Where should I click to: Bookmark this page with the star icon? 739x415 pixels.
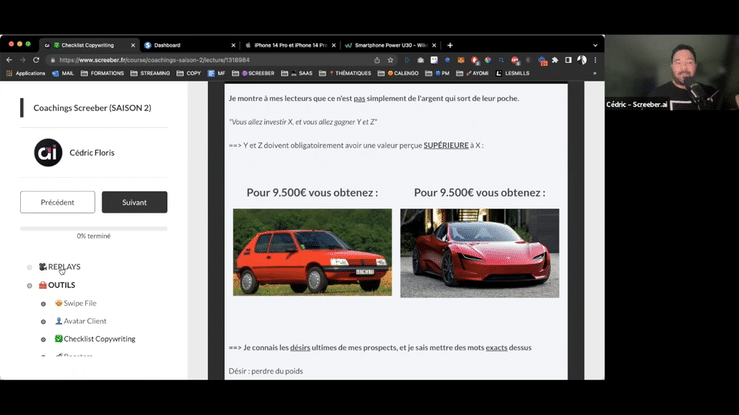click(391, 60)
